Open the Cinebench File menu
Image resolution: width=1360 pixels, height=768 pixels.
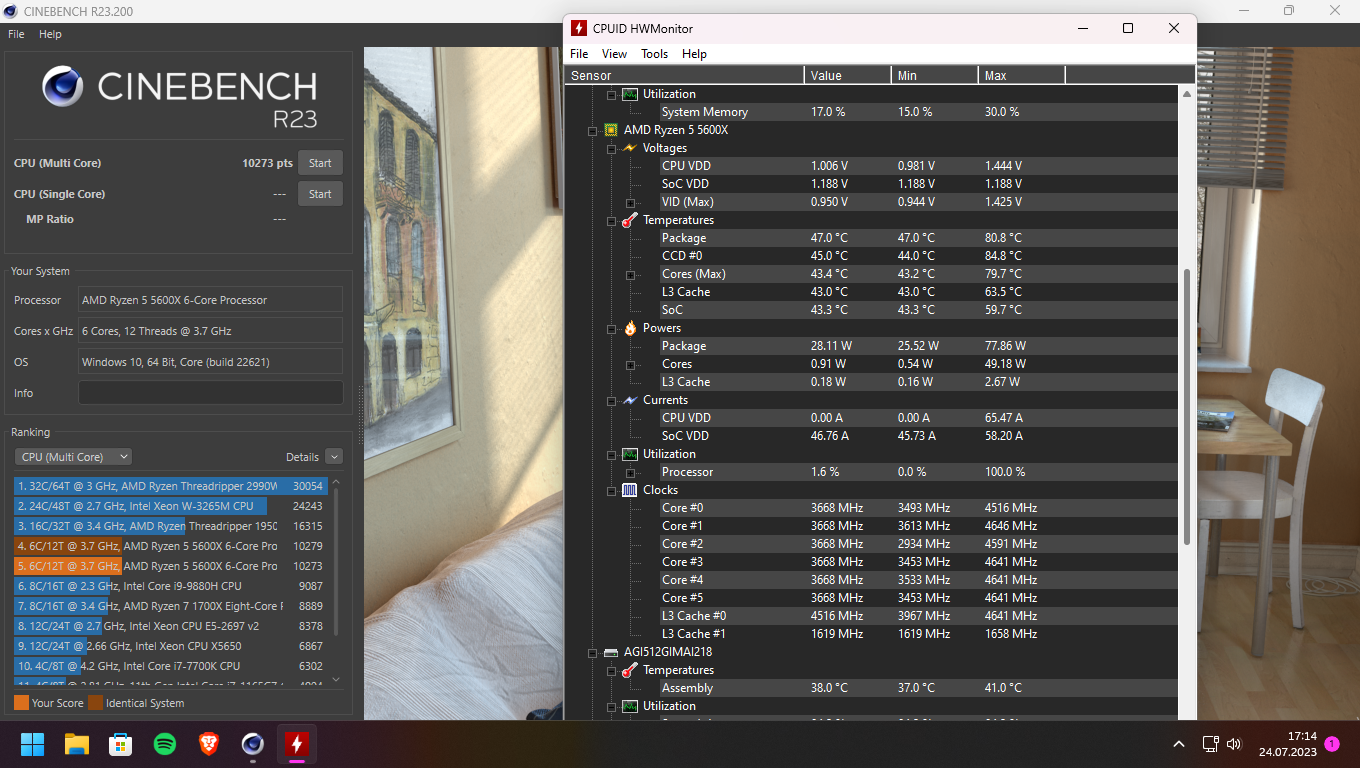click(x=16, y=34)
